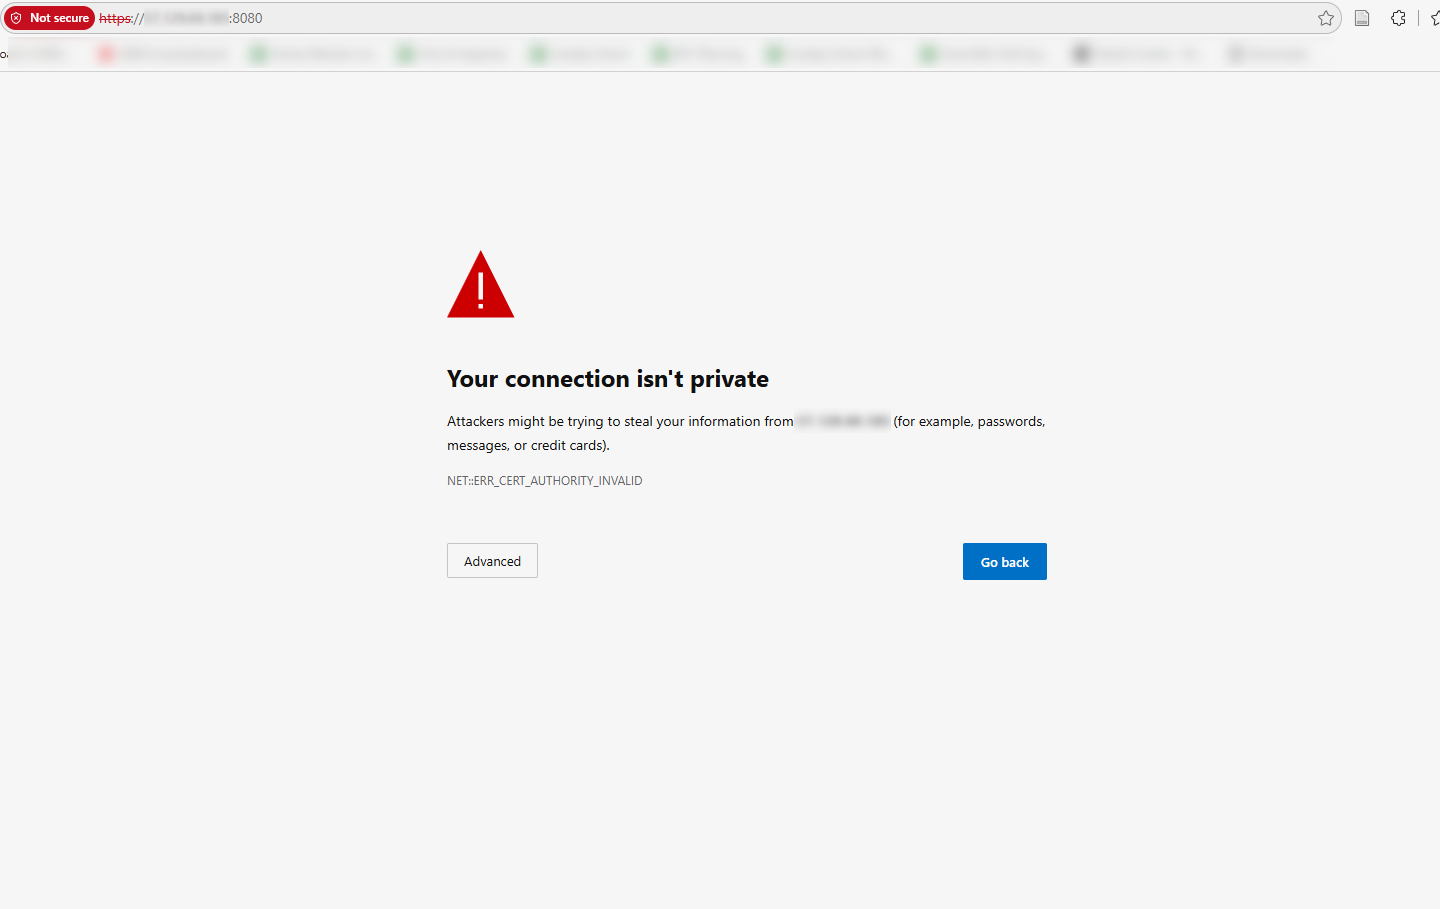Add this page to favorites via star icon
This screenshot has height=909, width=1440.
point(1326,18)
